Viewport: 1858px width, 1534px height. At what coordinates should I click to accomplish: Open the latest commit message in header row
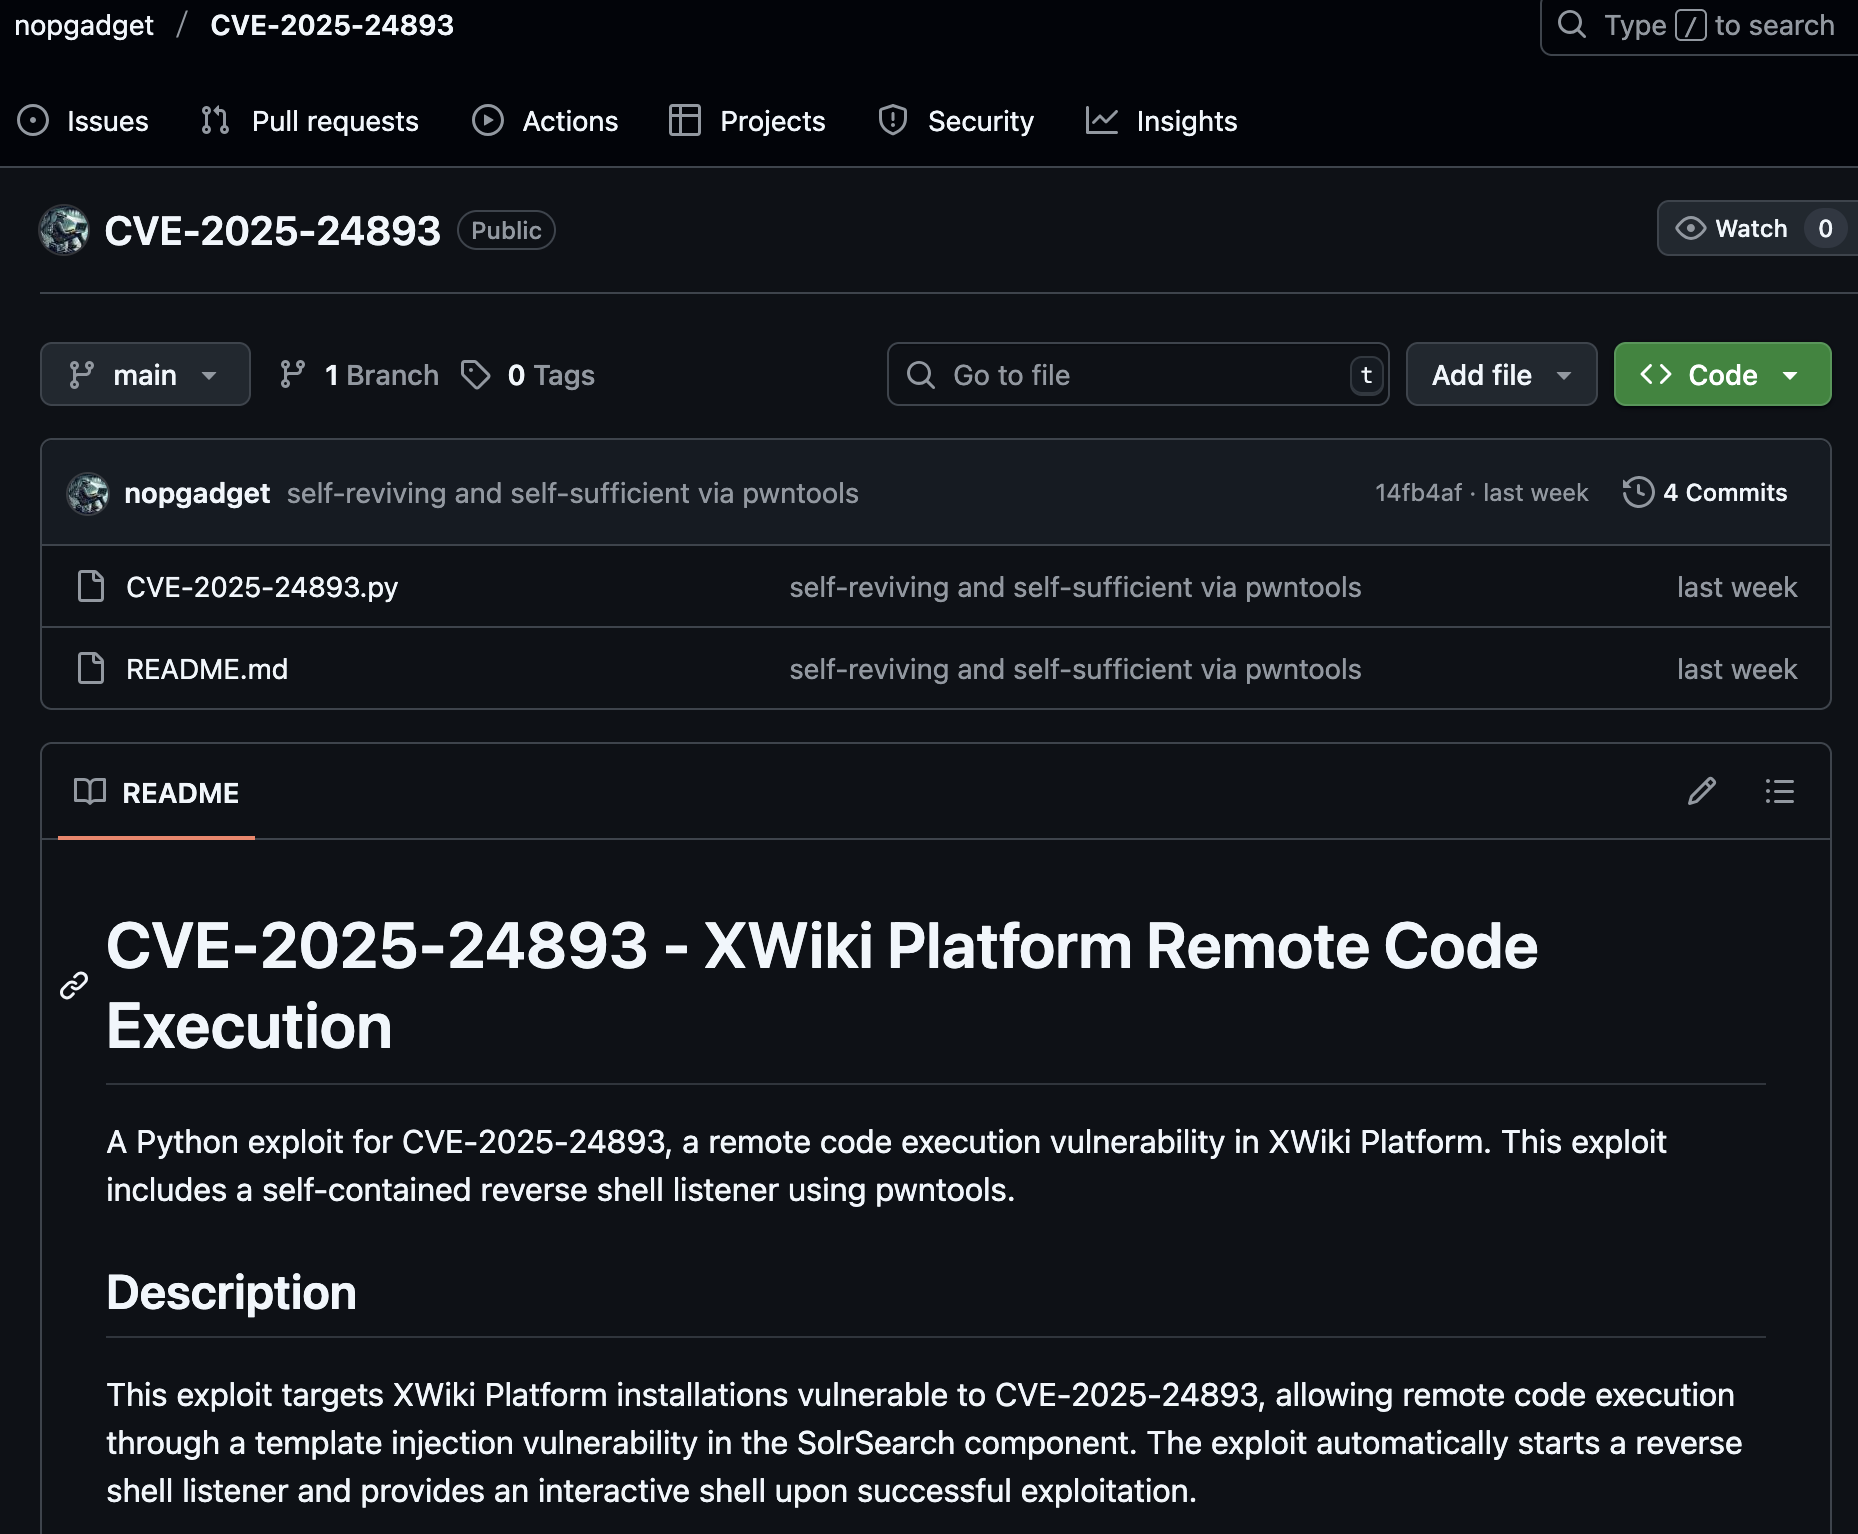573,493
